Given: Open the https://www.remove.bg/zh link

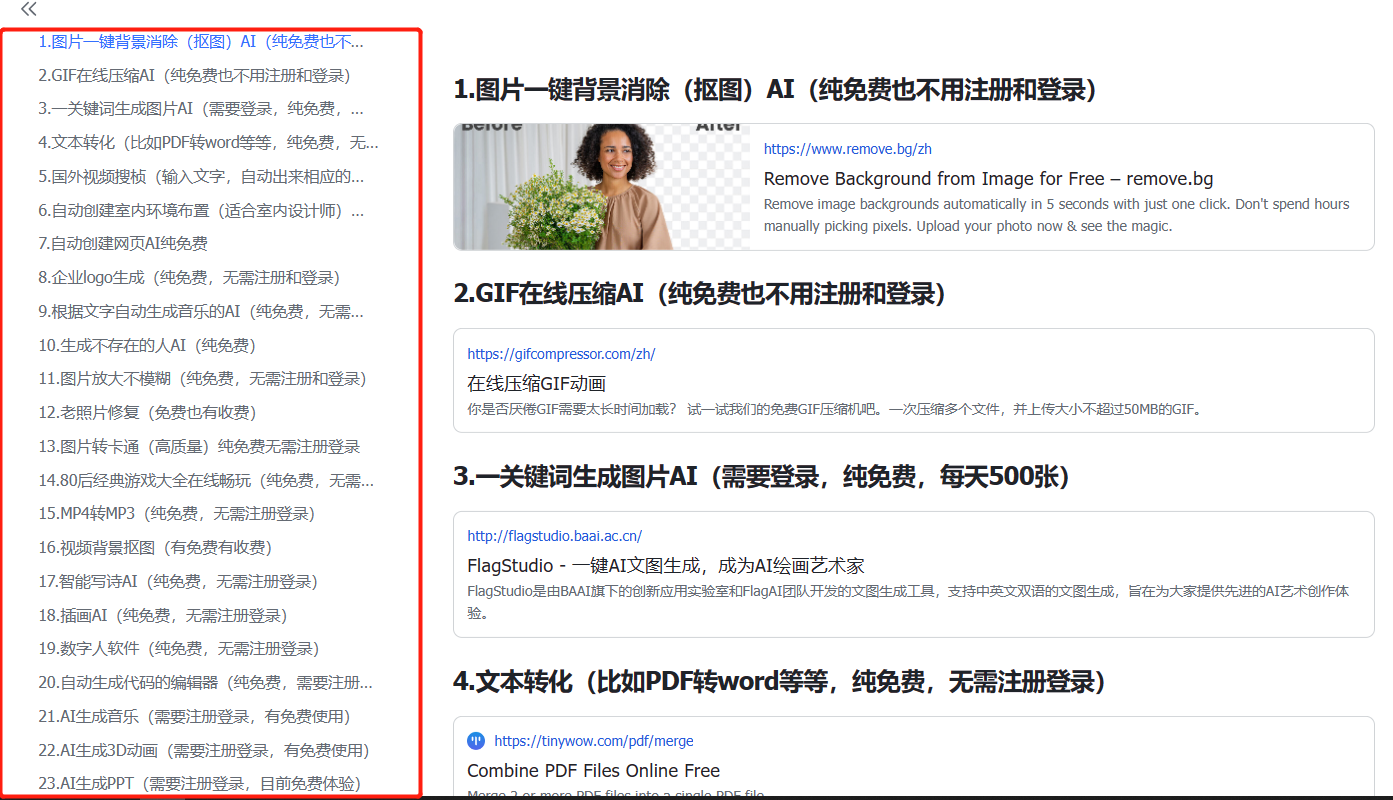Looking at the screenshot, I should click(x=847, y=149).
